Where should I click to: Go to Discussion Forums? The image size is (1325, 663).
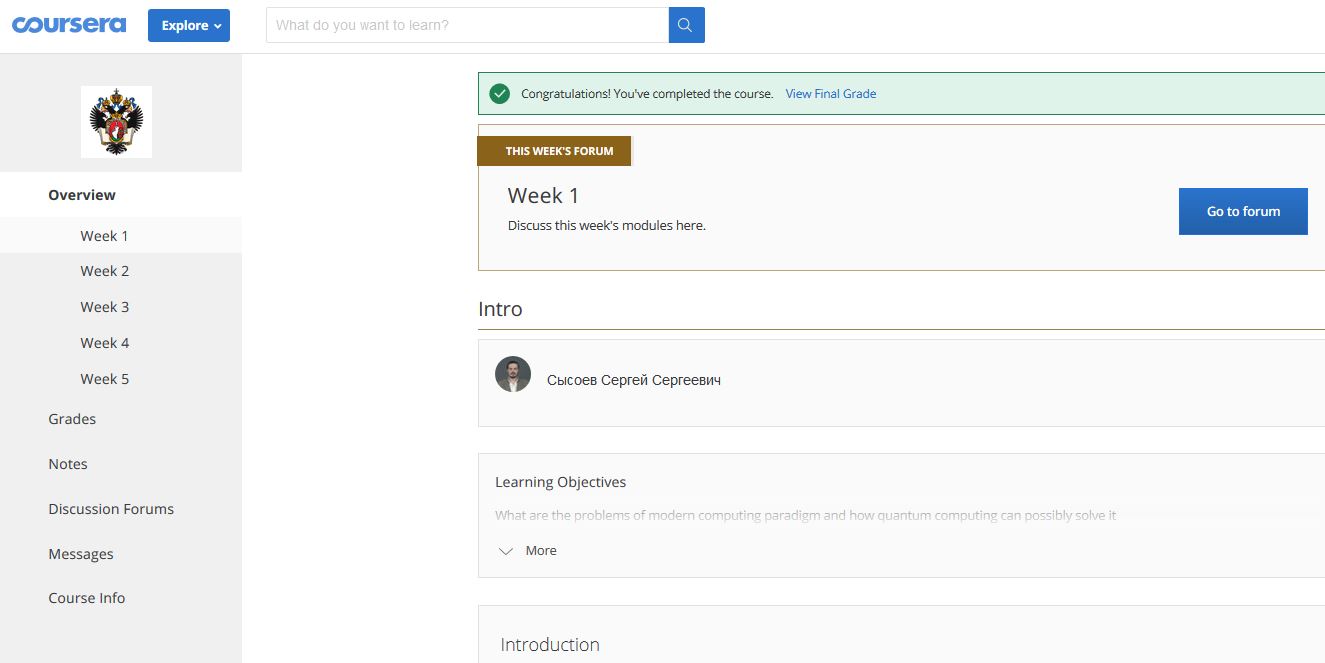click(111, 509)
